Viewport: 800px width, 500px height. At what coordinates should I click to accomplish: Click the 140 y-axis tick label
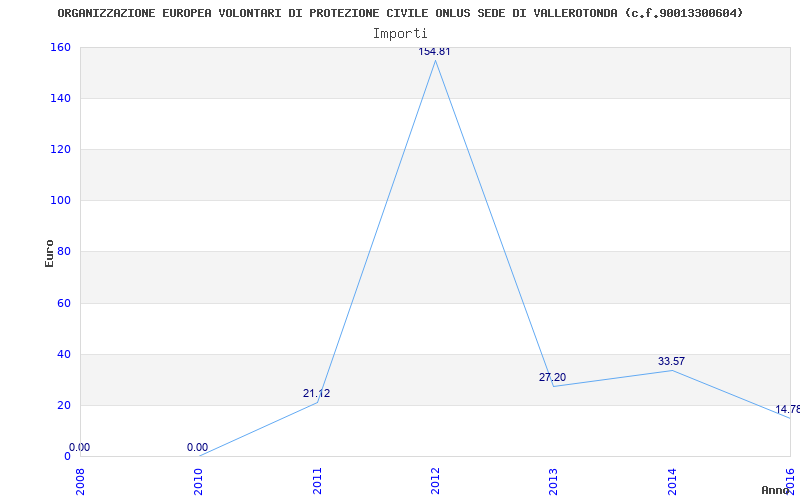coord(60,98)
